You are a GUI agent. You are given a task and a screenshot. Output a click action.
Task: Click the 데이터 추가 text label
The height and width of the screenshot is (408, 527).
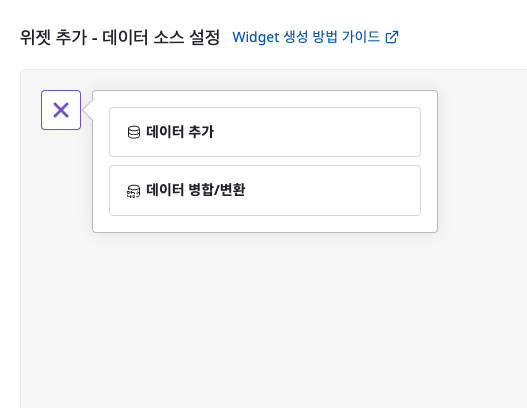180,132
